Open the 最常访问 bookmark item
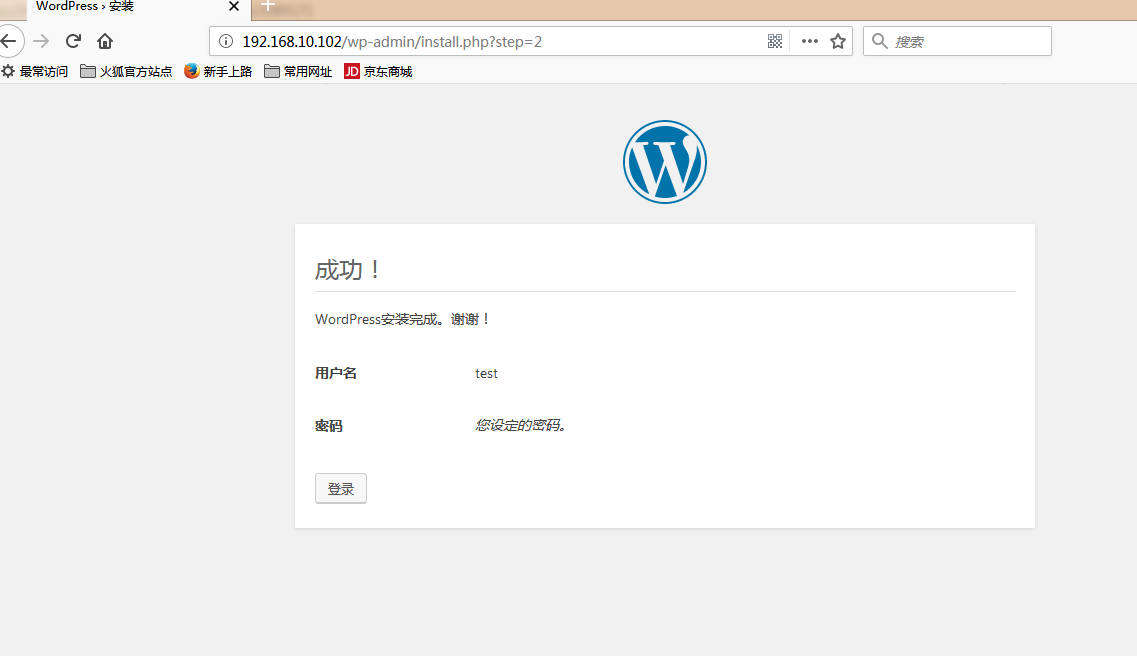This screenshot has height=656, width=1137. [35, 71]
